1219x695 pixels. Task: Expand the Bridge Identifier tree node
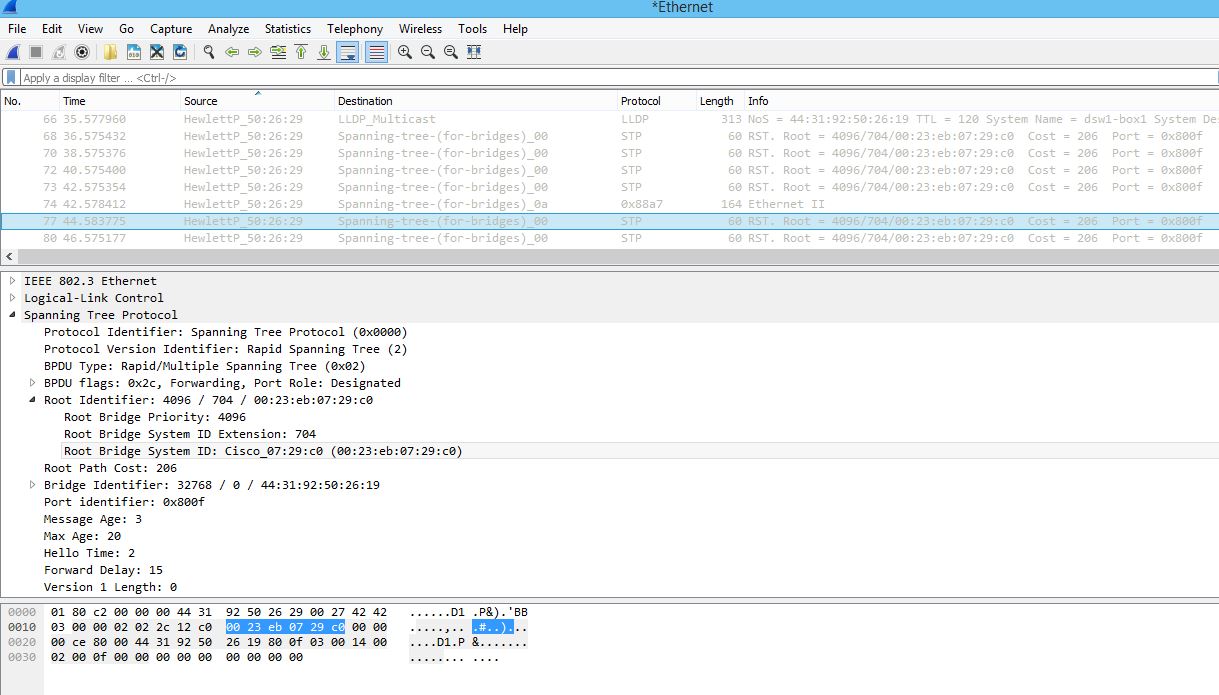pyautogui.click(x=33, y=485)
